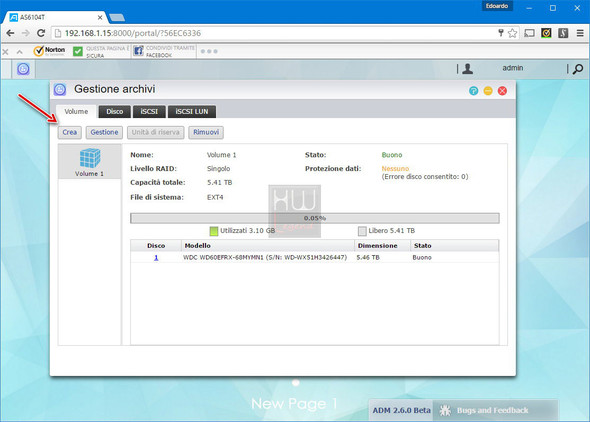Bookmark page with the star icon

(x=512, y=33)
